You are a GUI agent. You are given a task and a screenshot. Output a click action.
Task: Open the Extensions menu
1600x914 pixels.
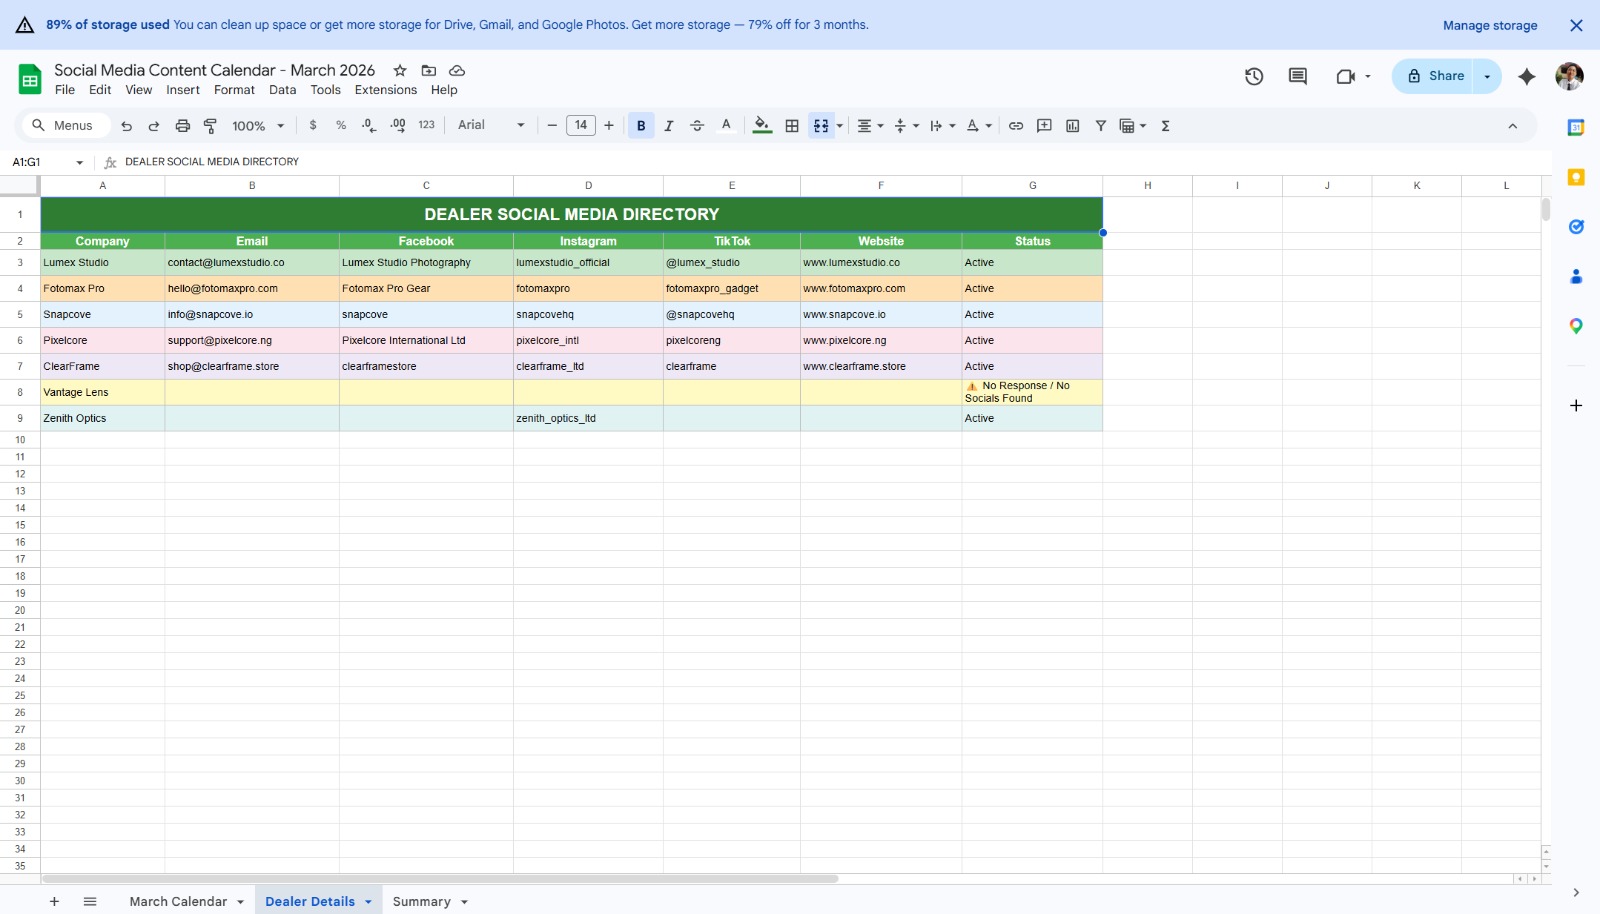click(385, 90)
